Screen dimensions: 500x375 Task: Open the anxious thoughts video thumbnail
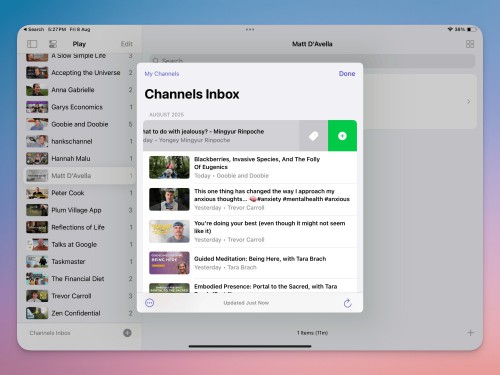(169, 199)
